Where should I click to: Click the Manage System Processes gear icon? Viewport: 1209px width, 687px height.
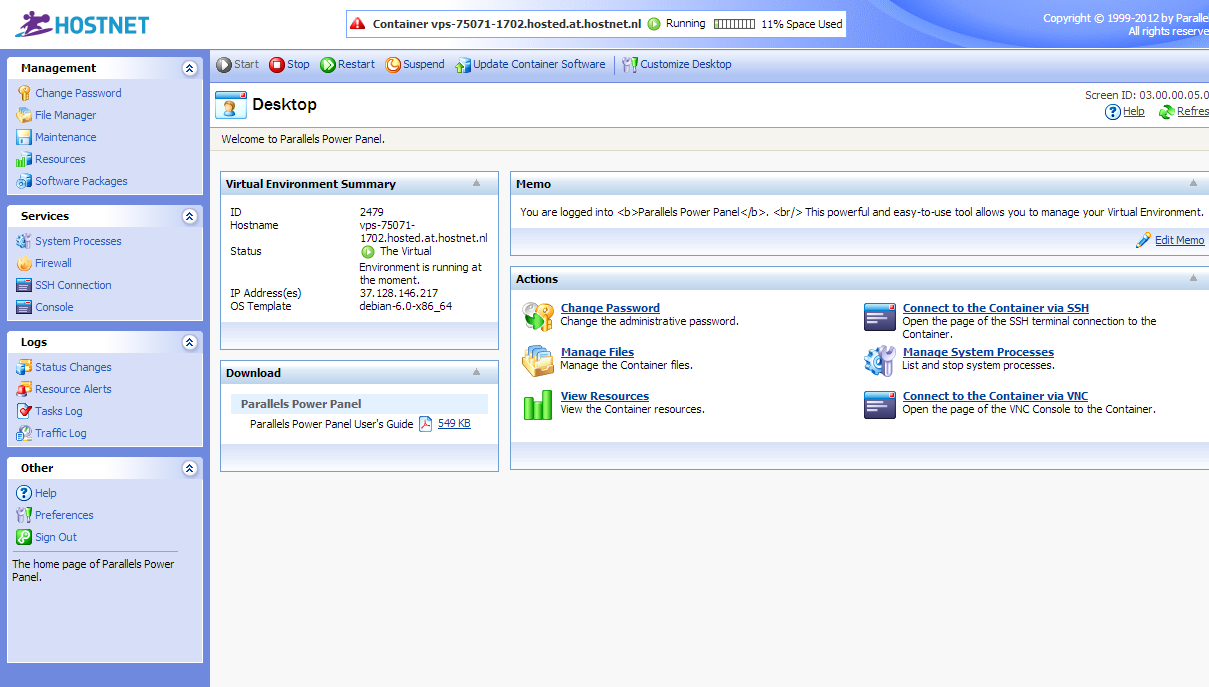point(880,361)
